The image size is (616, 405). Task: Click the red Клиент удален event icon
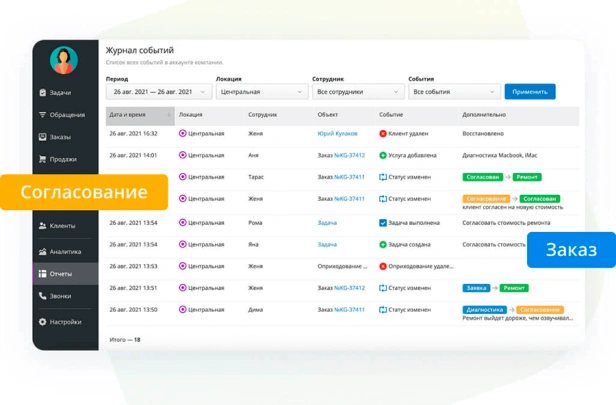coord(383,133)
